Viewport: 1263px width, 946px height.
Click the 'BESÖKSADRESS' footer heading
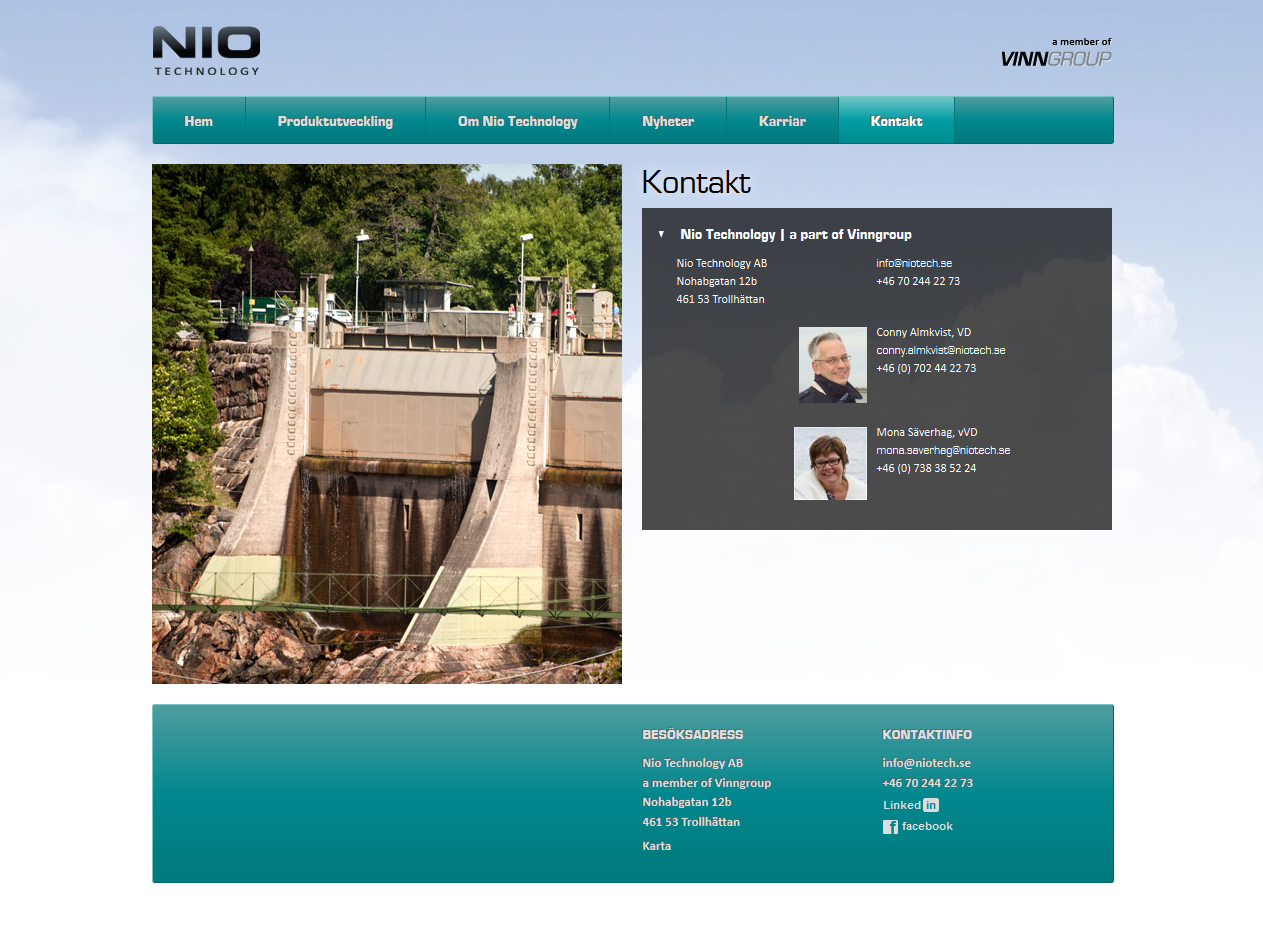693,735
